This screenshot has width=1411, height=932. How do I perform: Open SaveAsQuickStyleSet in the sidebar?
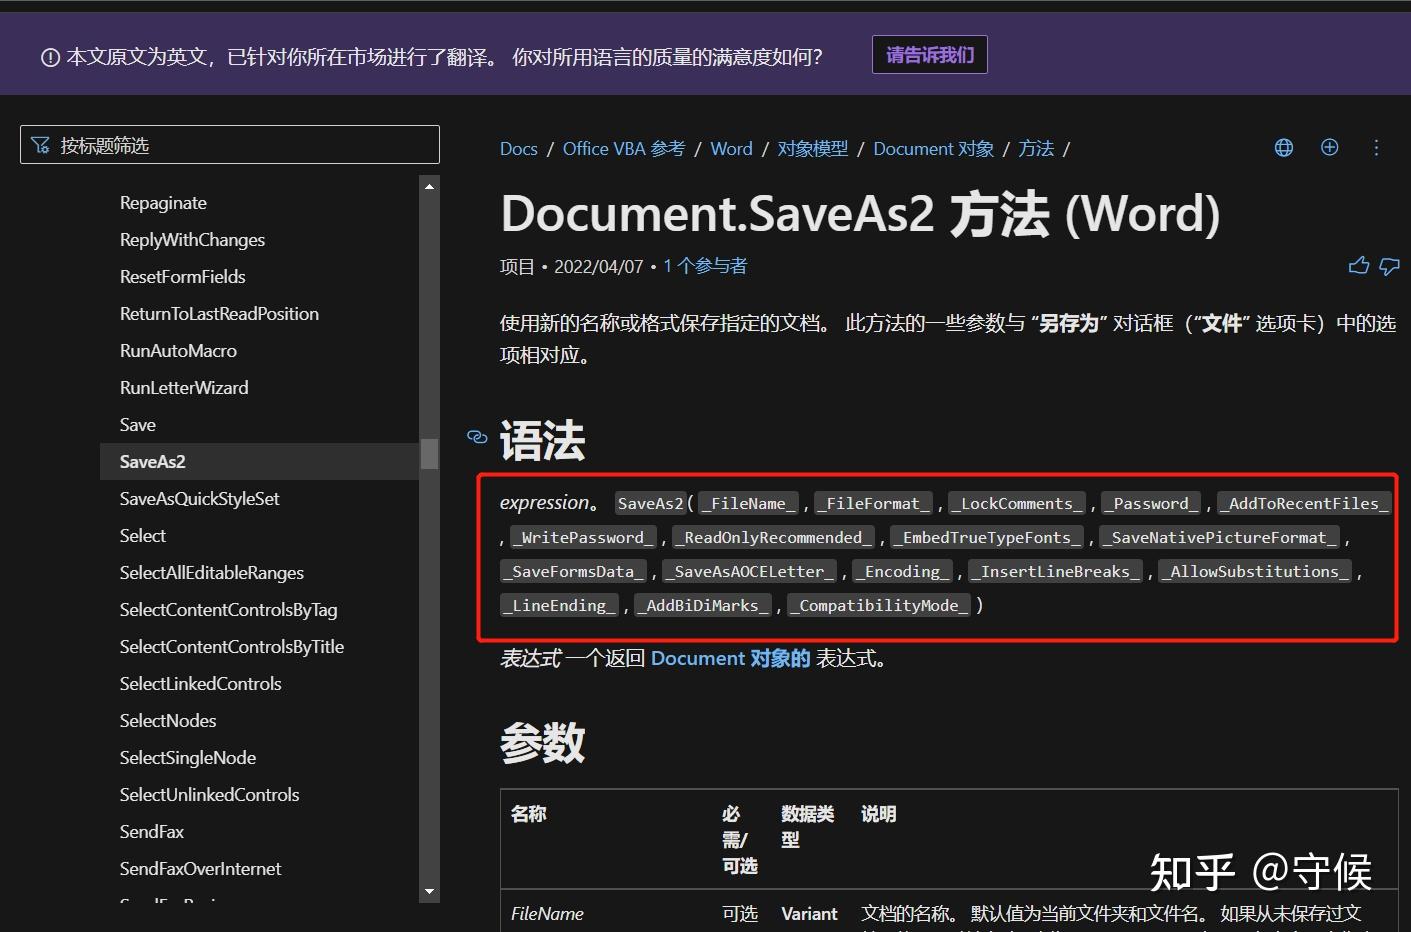[x=199, y=499]
